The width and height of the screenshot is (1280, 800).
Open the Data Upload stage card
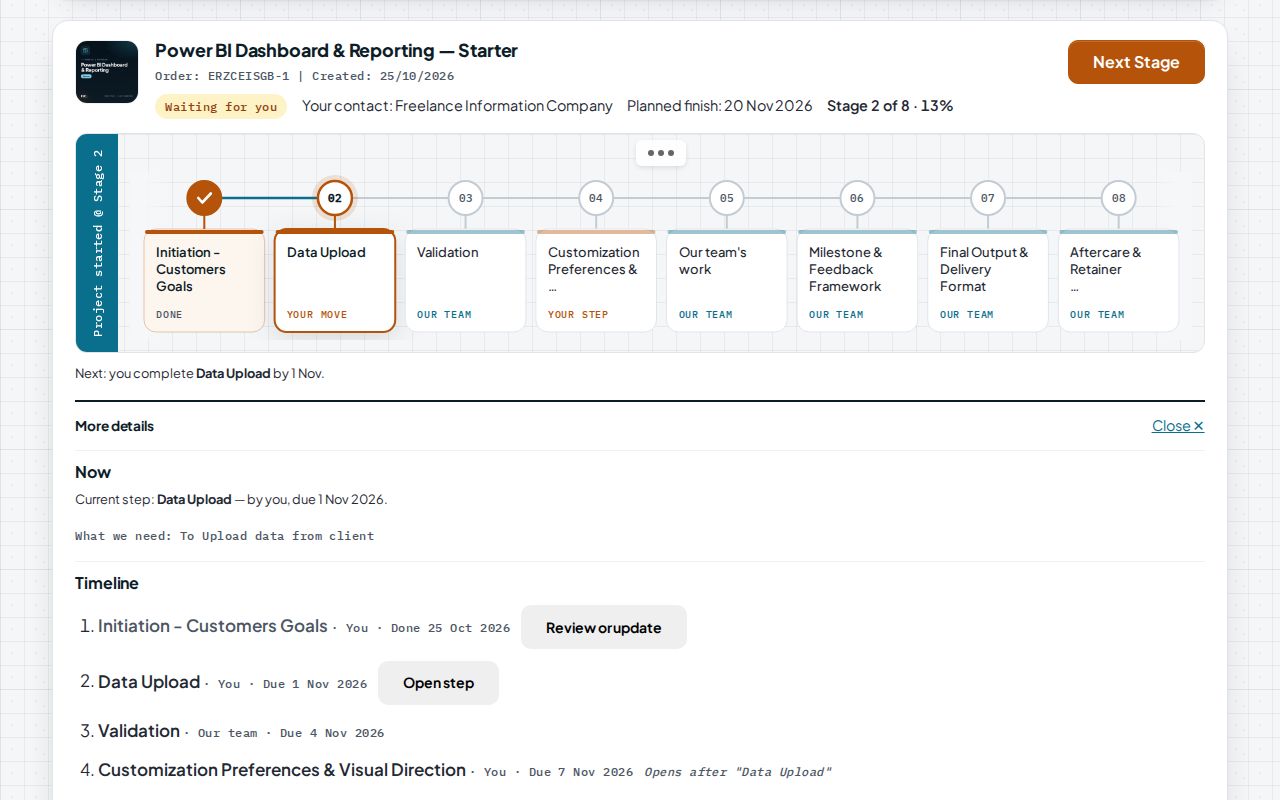pos(335,281)
